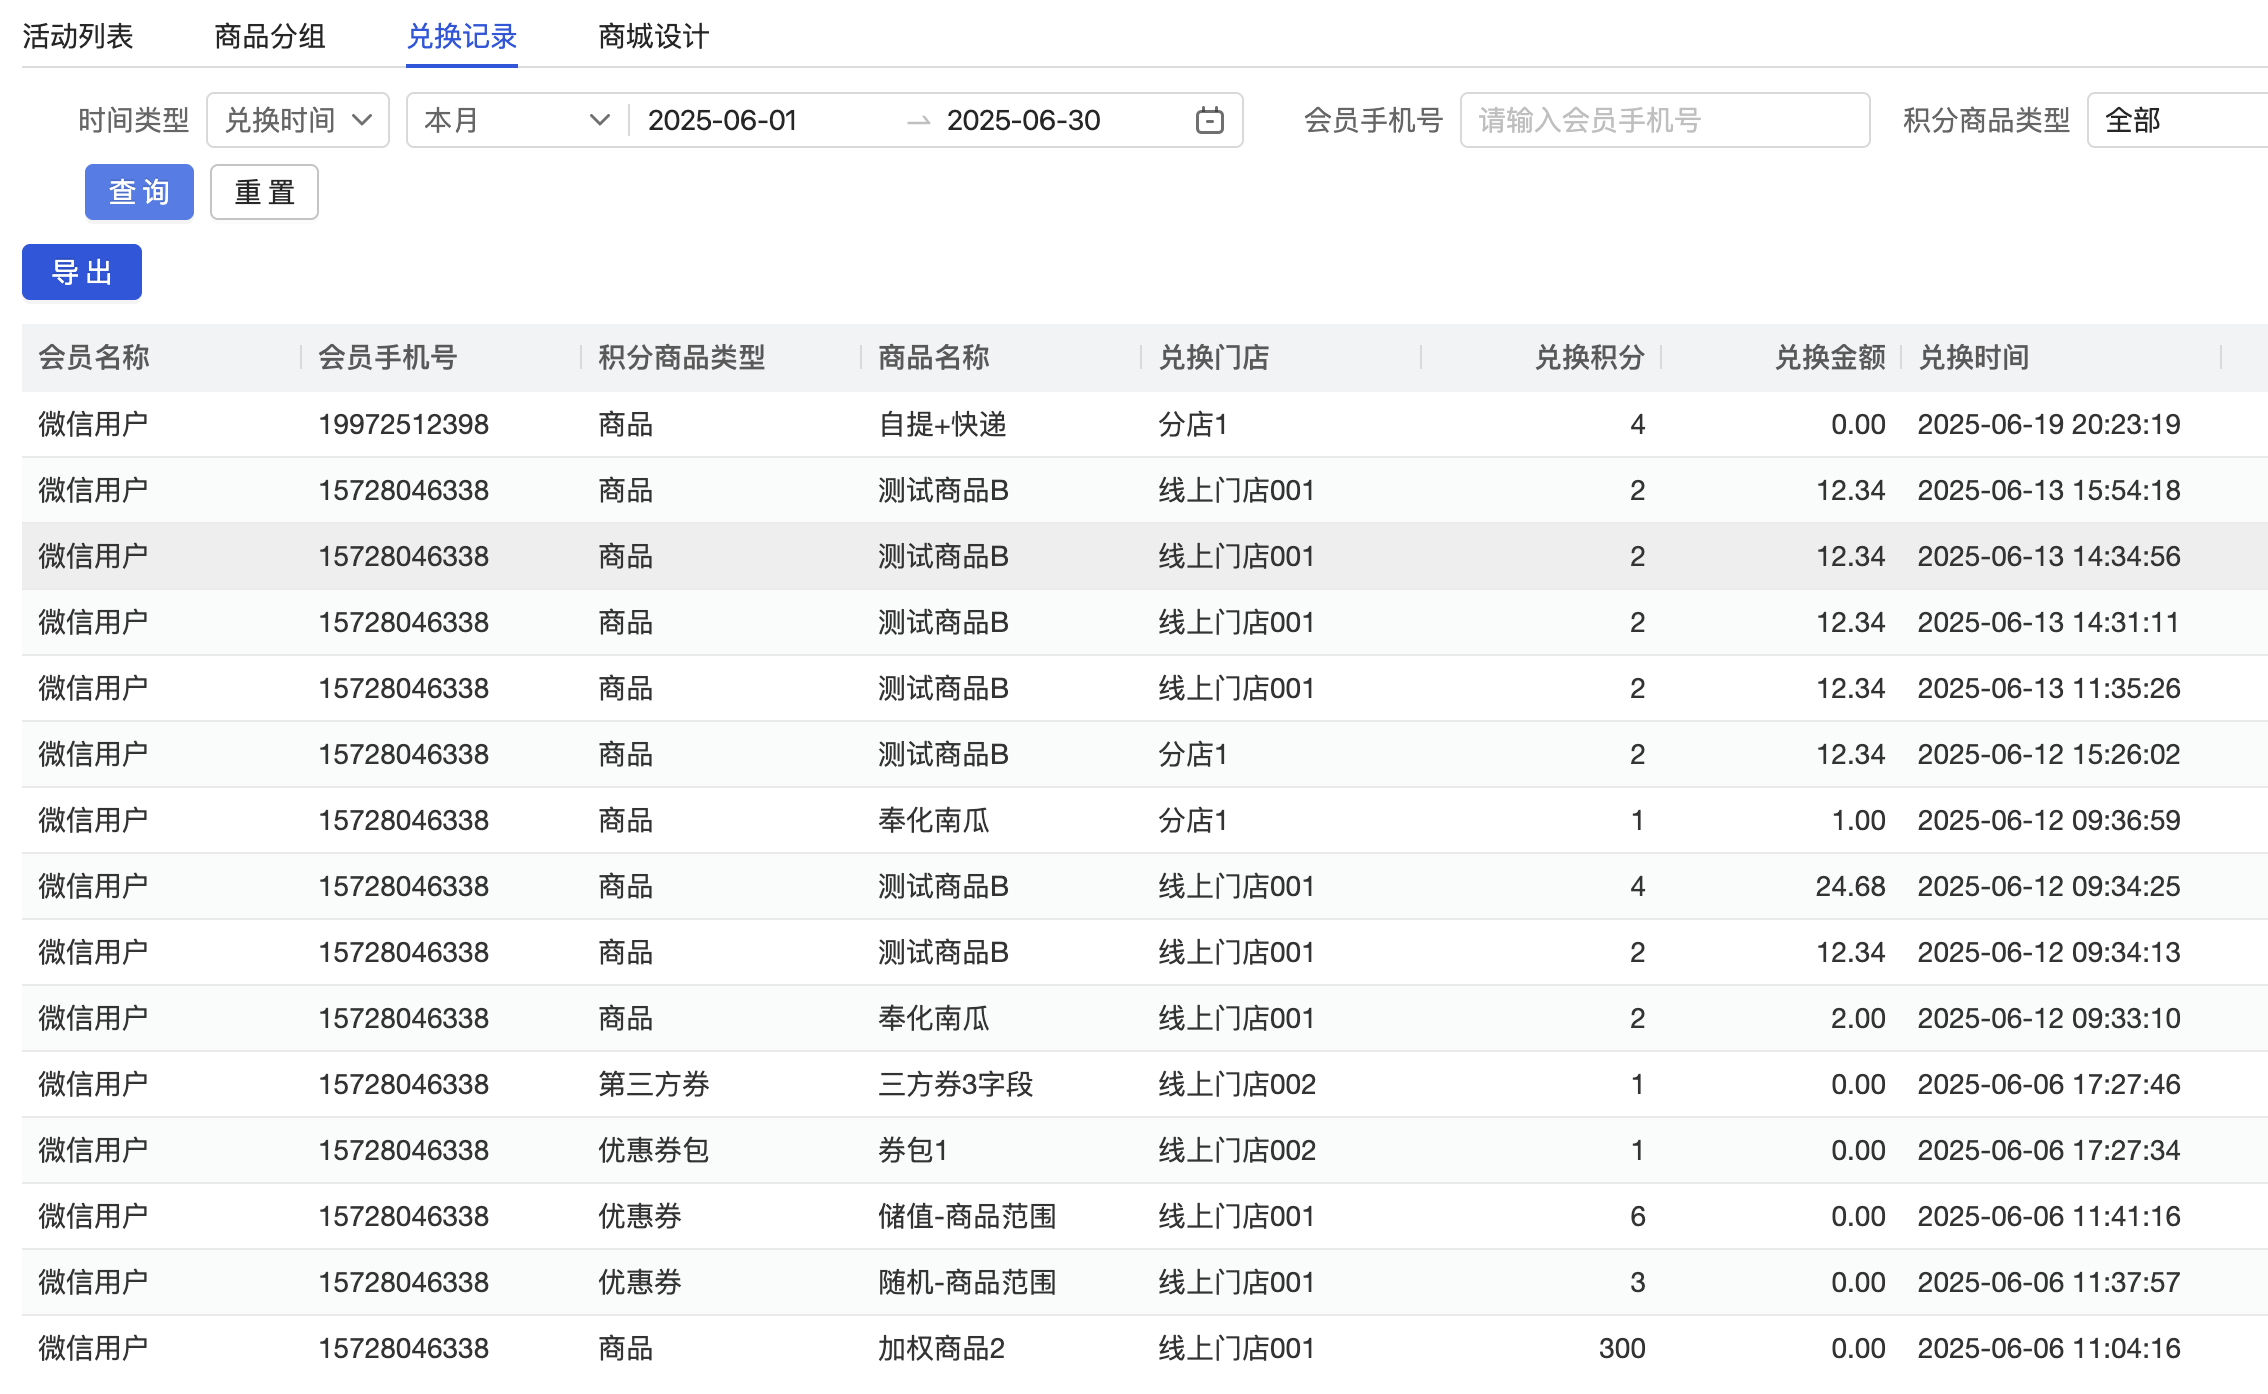The image size is (2268, 1394).
Task: Click 奉化南瓜 in the 09:36:59 row
Action: click(x=934, y=820)
